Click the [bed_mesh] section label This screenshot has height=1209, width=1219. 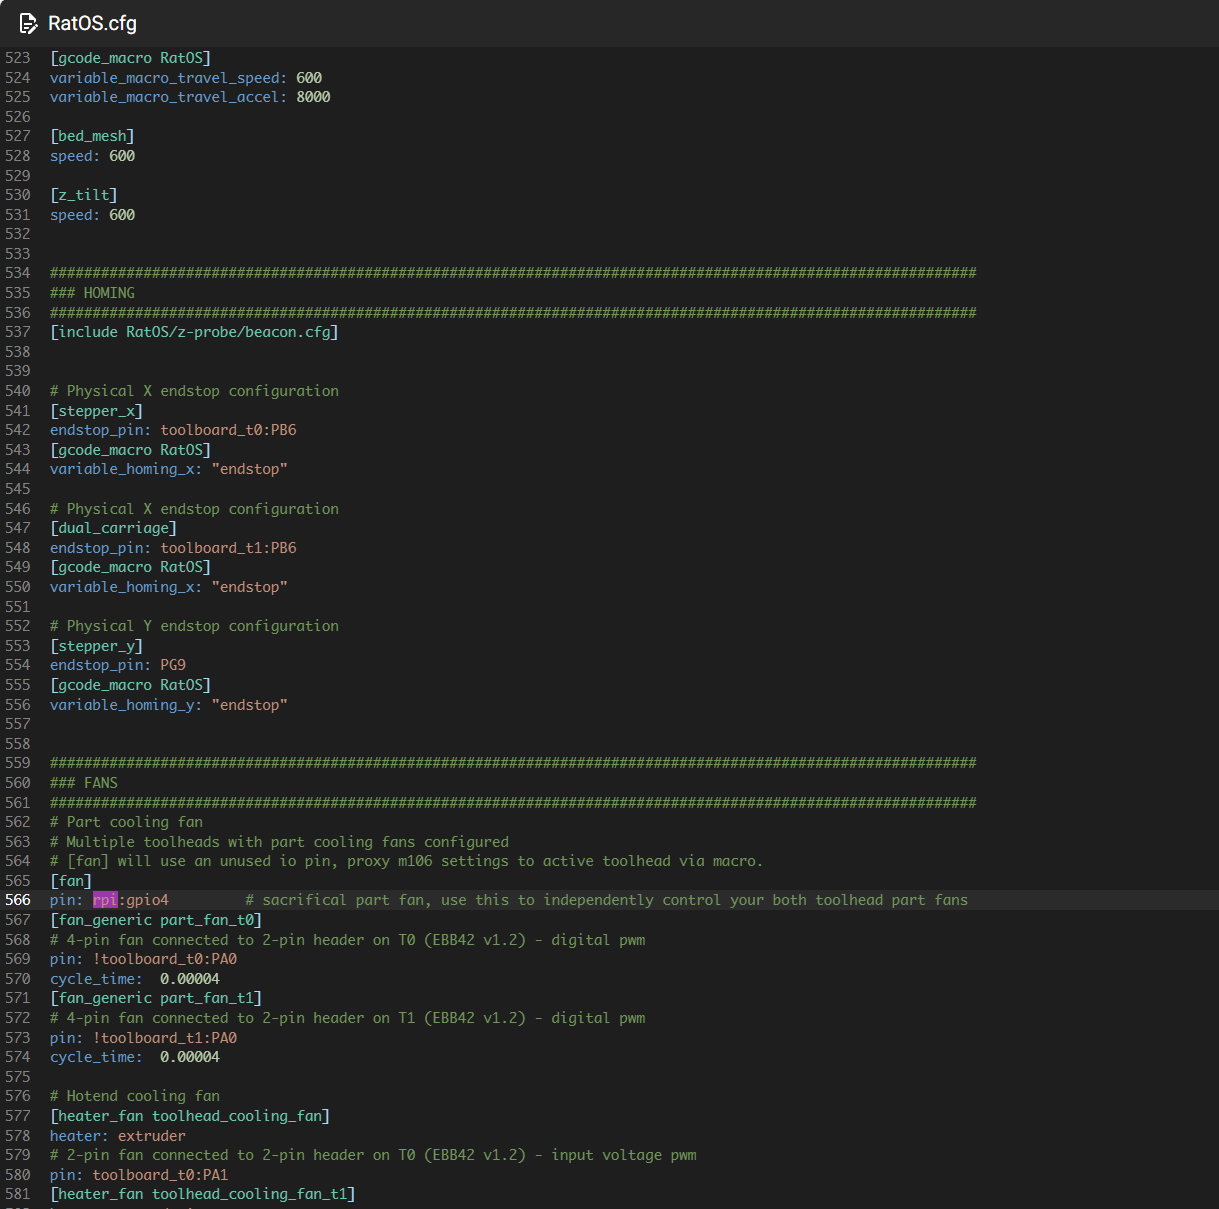pyautogui.click(x=92, y=135)
